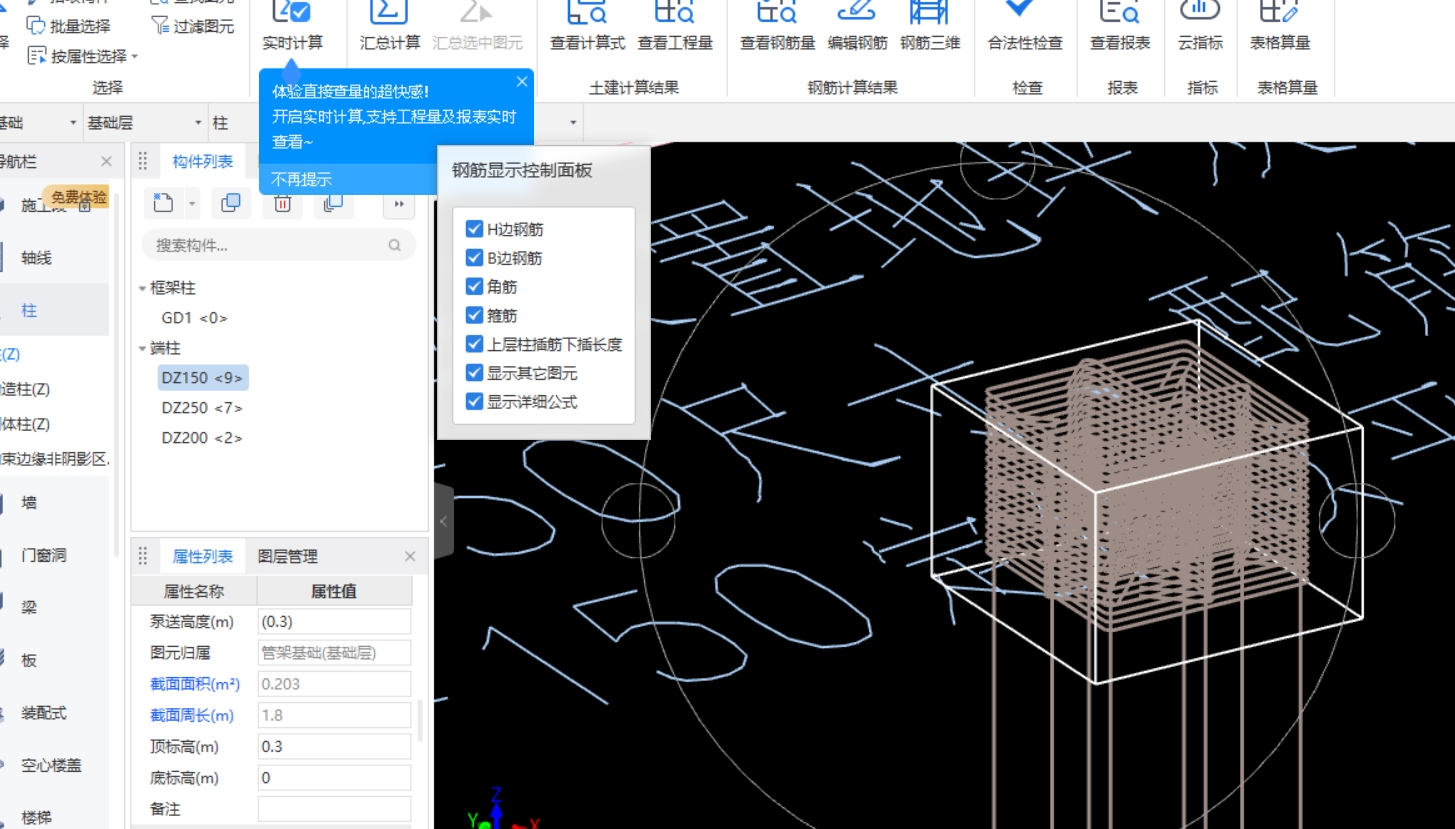Image resolution: width=1455 pixels, height=829 pixels.
Task: Switch to 构件列表 tab
Action: pyautogui.click(x=202, y=162)
